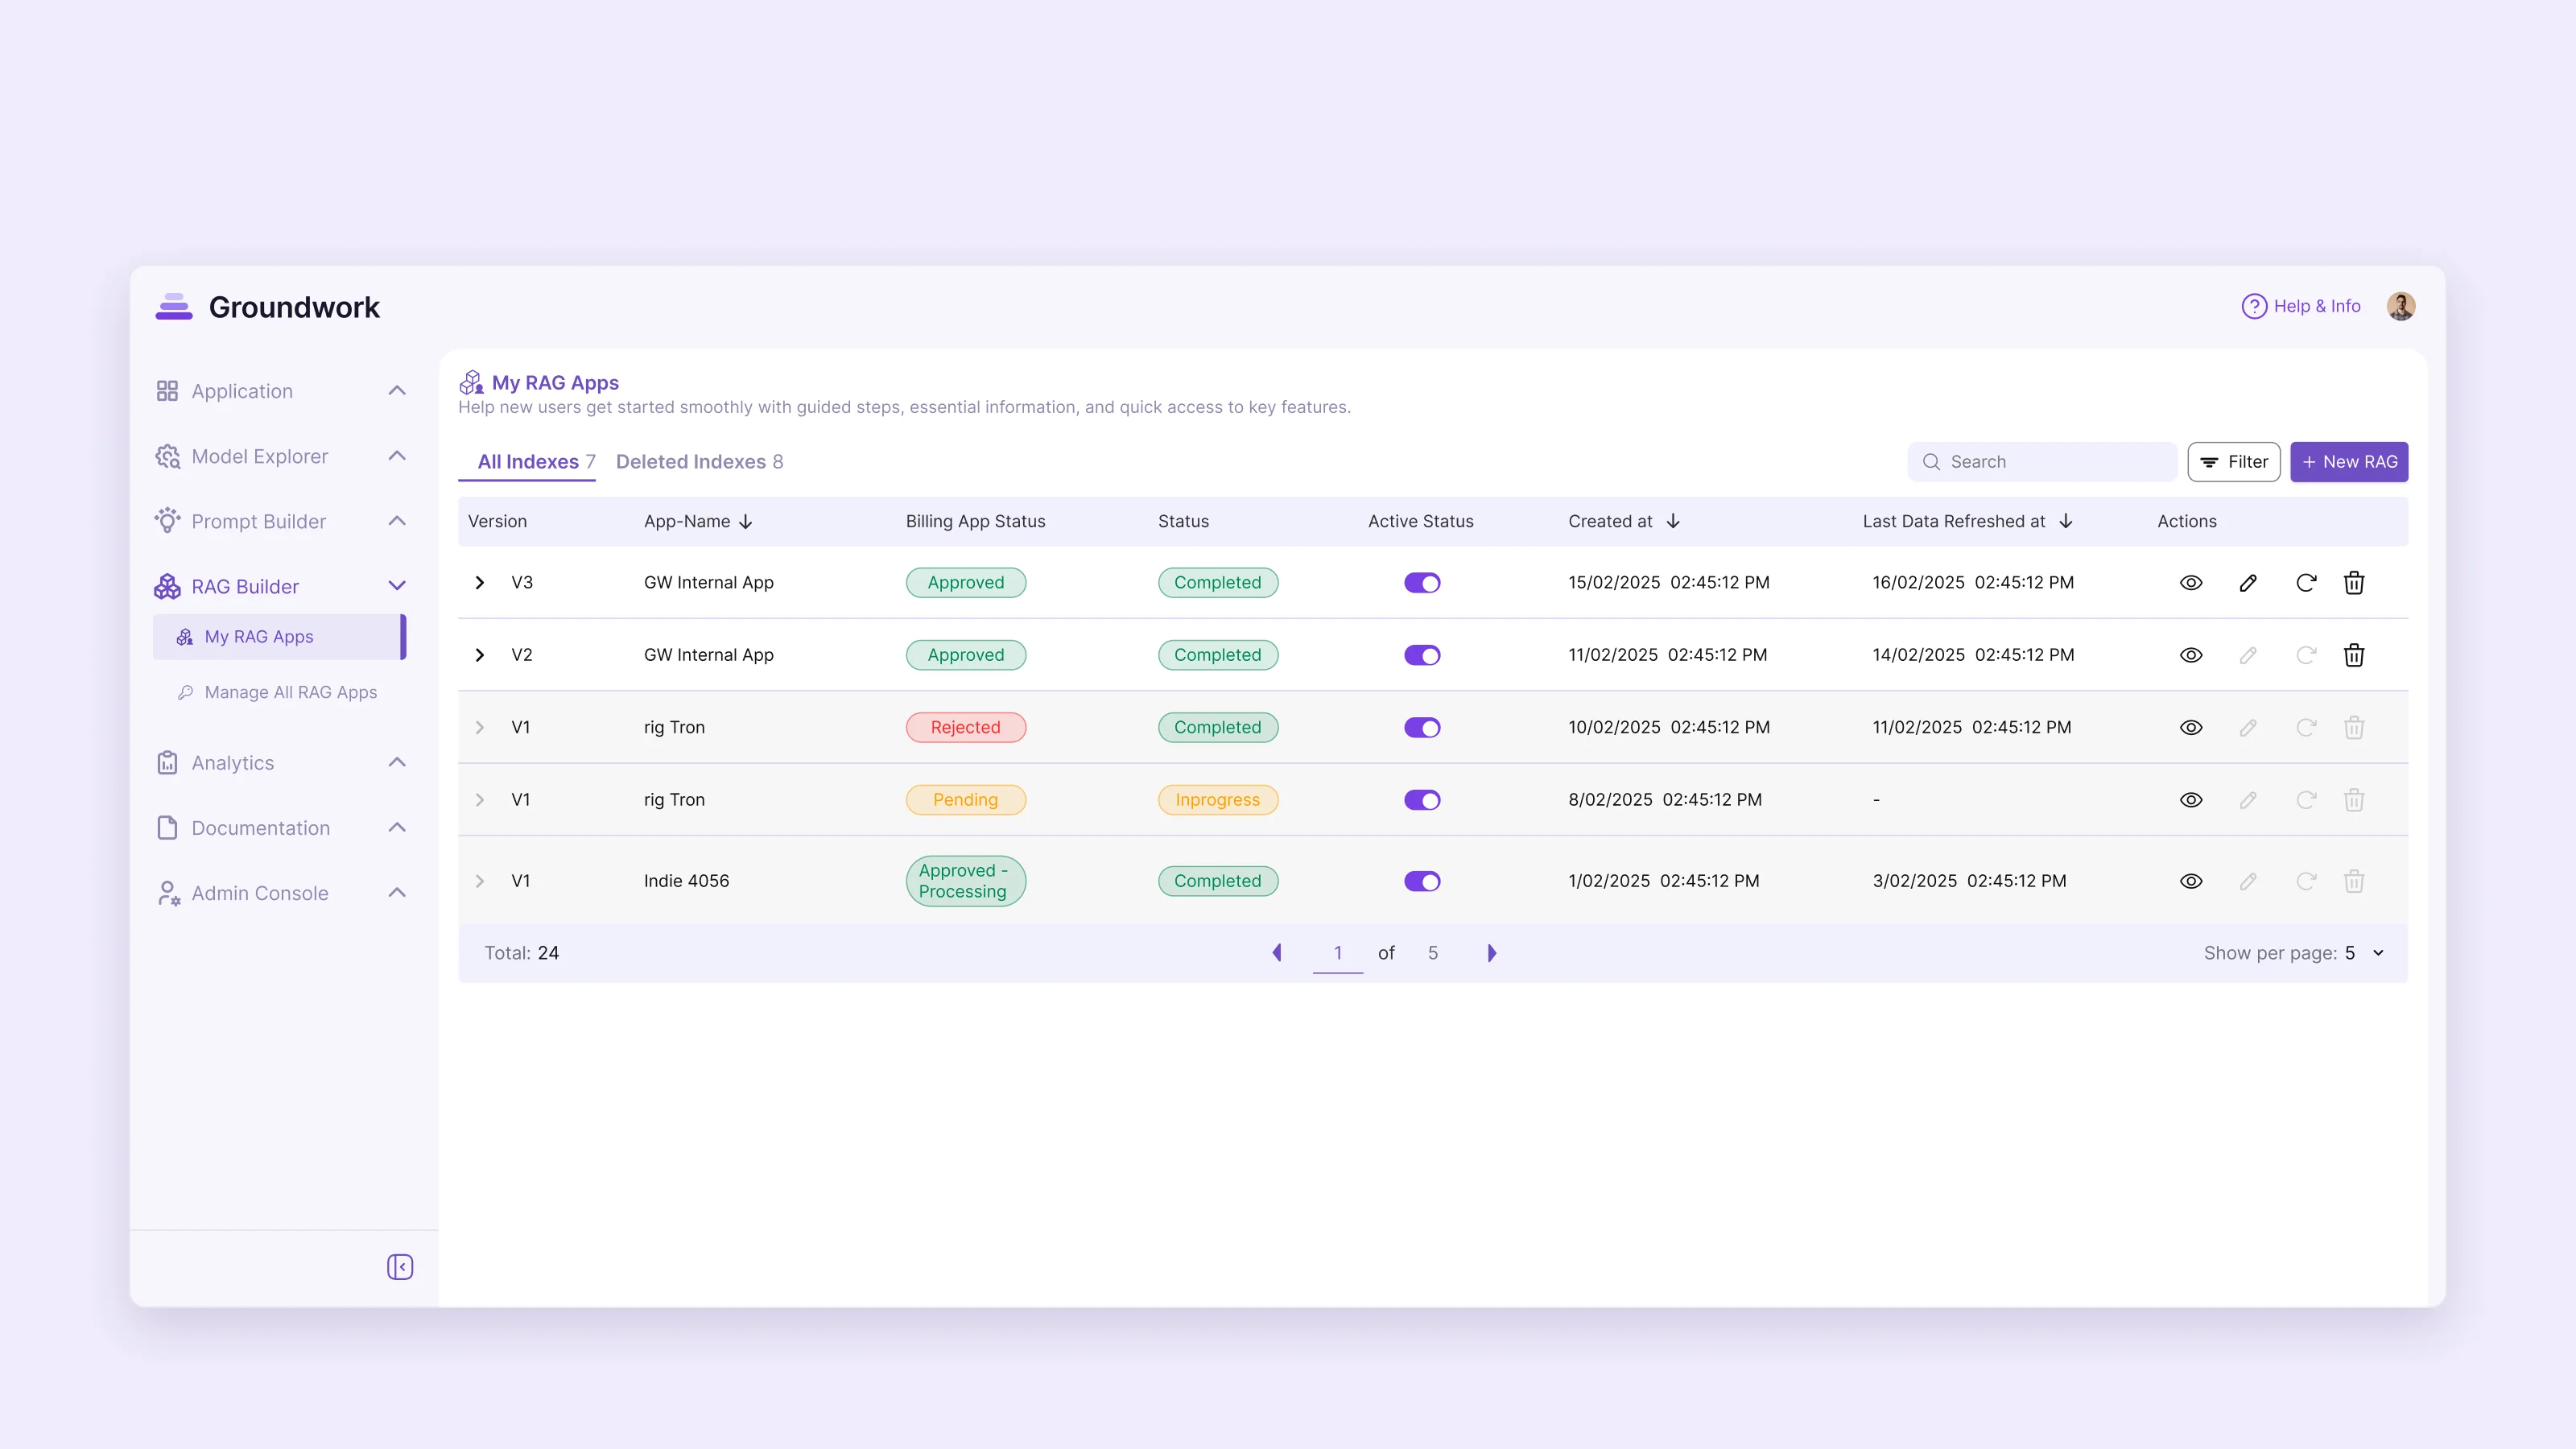Click the New RAG button
This screenshot has height=1449, width=2576.
tap(2349, 462)
